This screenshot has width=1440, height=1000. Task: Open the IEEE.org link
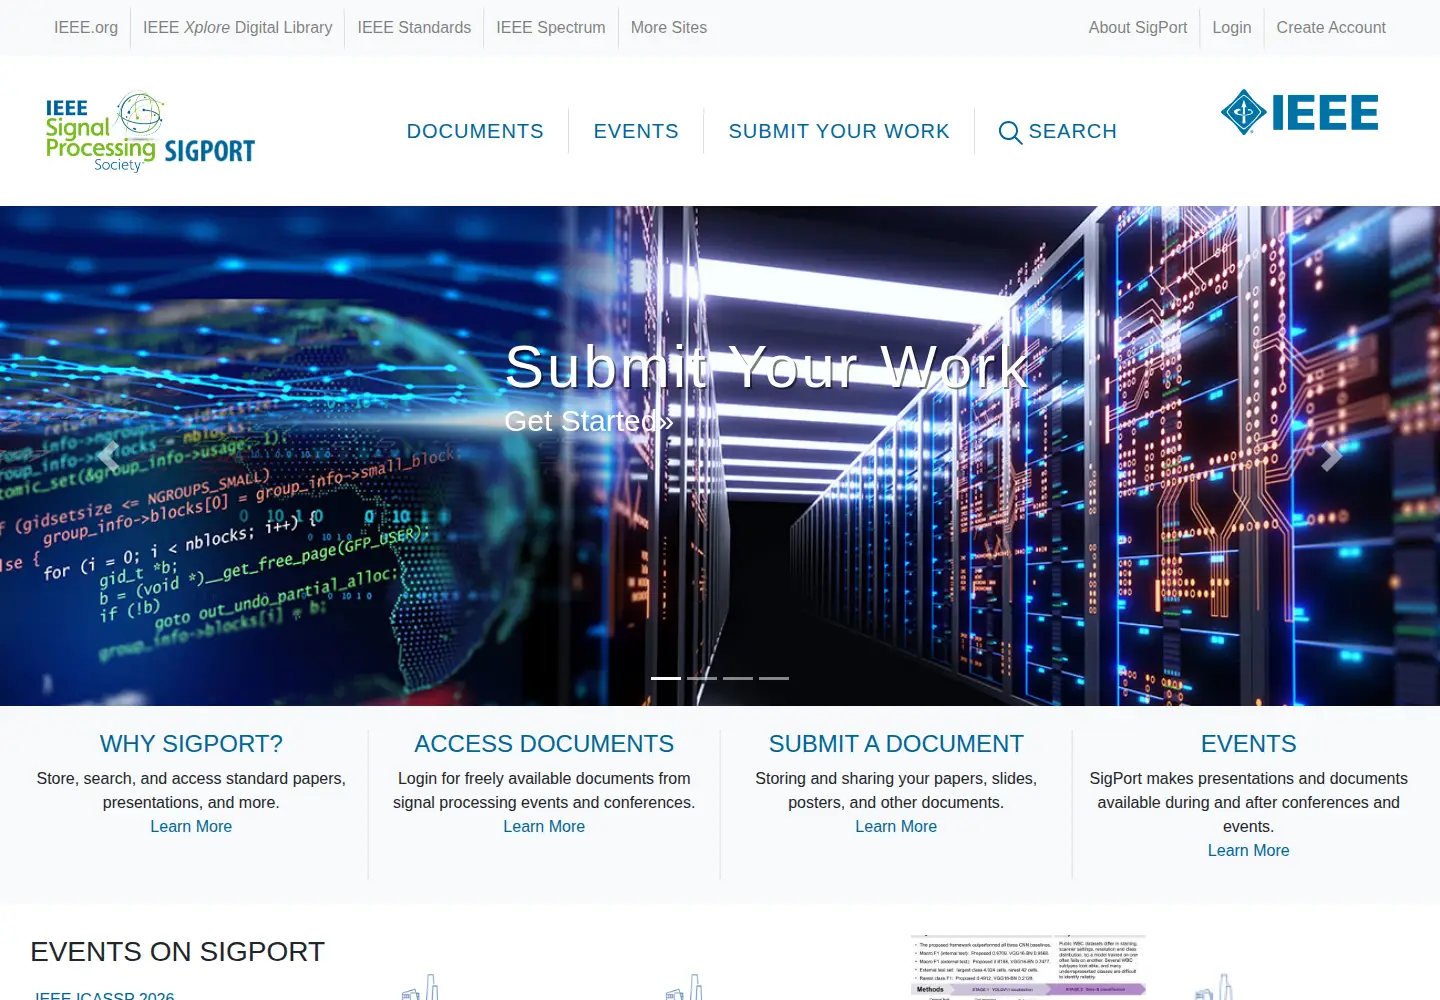tap(86, 28)
